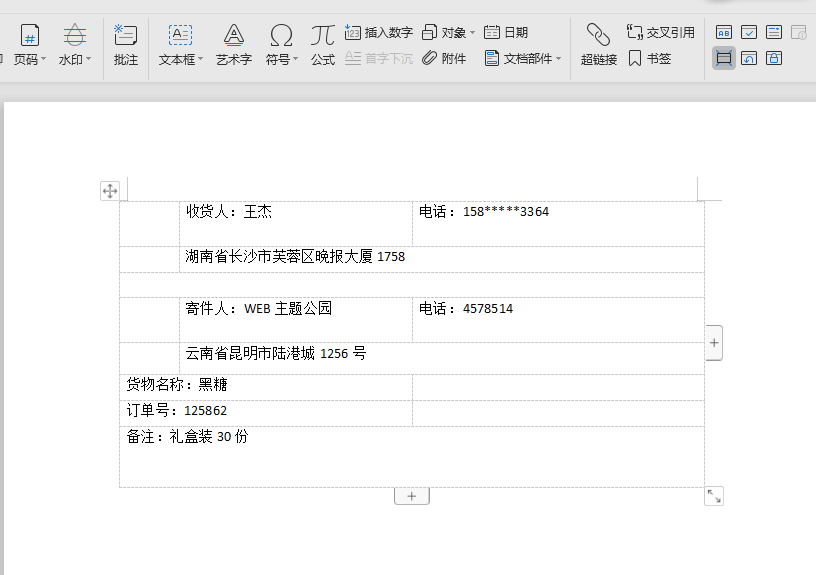Click the 备注：礼盒装 30 份 cell
Image resolution: width=816 pixels, height=575 pixels.
click(x=412, y=457)
